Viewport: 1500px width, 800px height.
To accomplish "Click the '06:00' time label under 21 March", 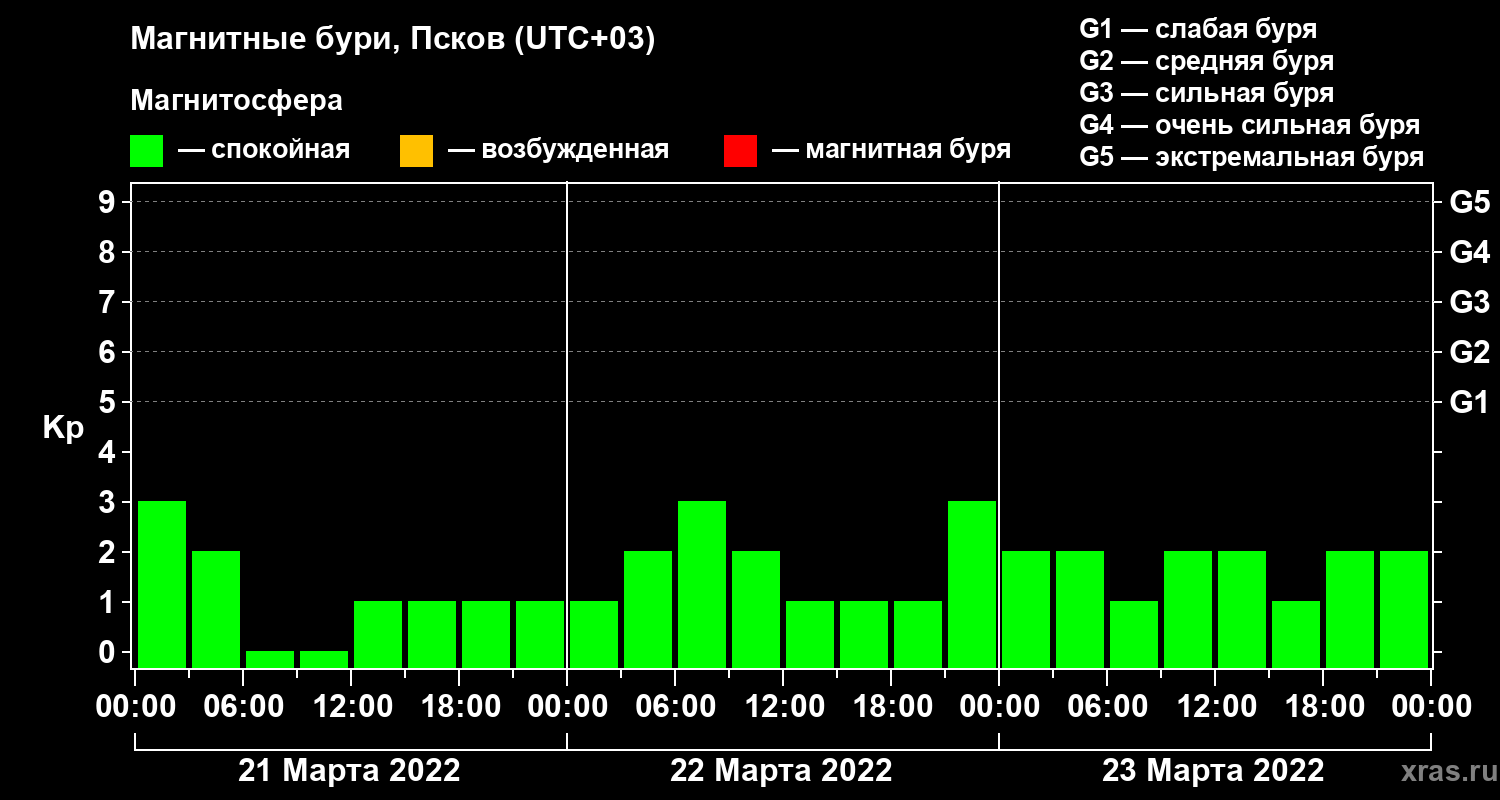I will tap(244, 706).
